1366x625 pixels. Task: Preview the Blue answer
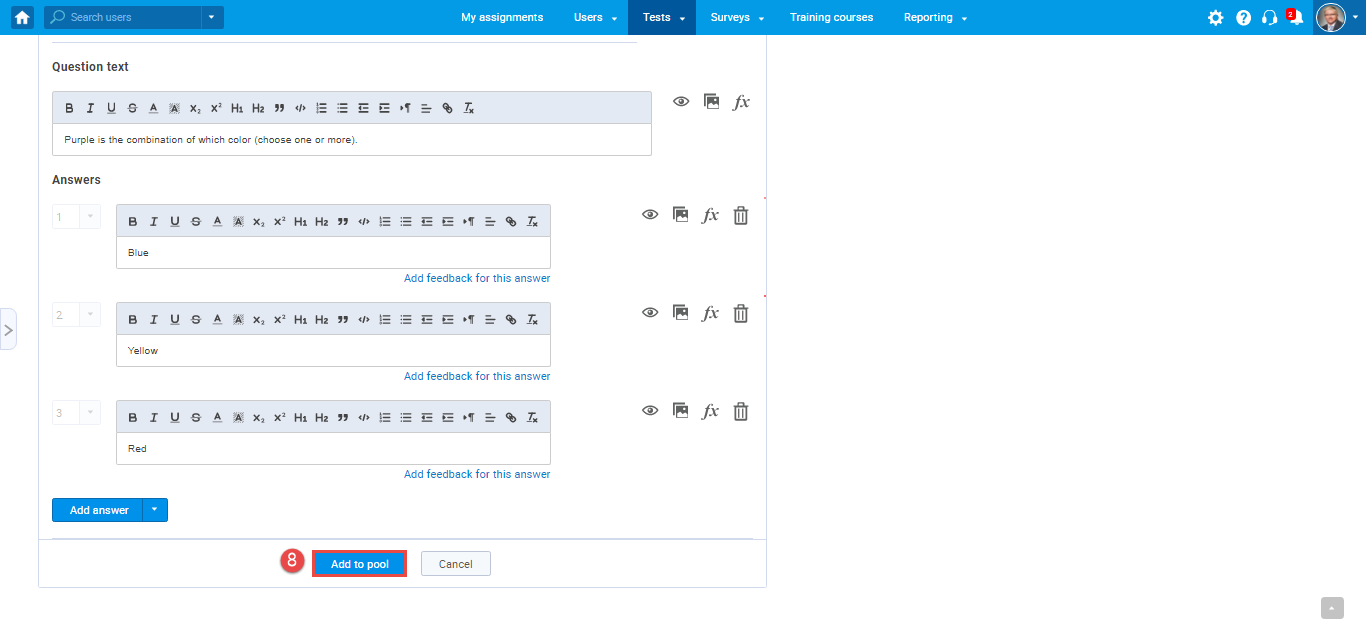pyautogui.click(x=650, y=214)
